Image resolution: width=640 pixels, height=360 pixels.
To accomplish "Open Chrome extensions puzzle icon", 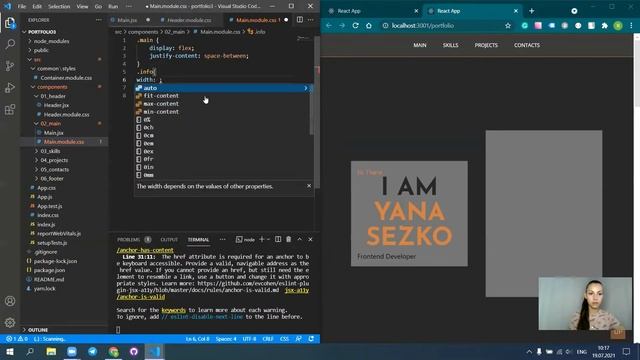I will click(x=604, y=25).
